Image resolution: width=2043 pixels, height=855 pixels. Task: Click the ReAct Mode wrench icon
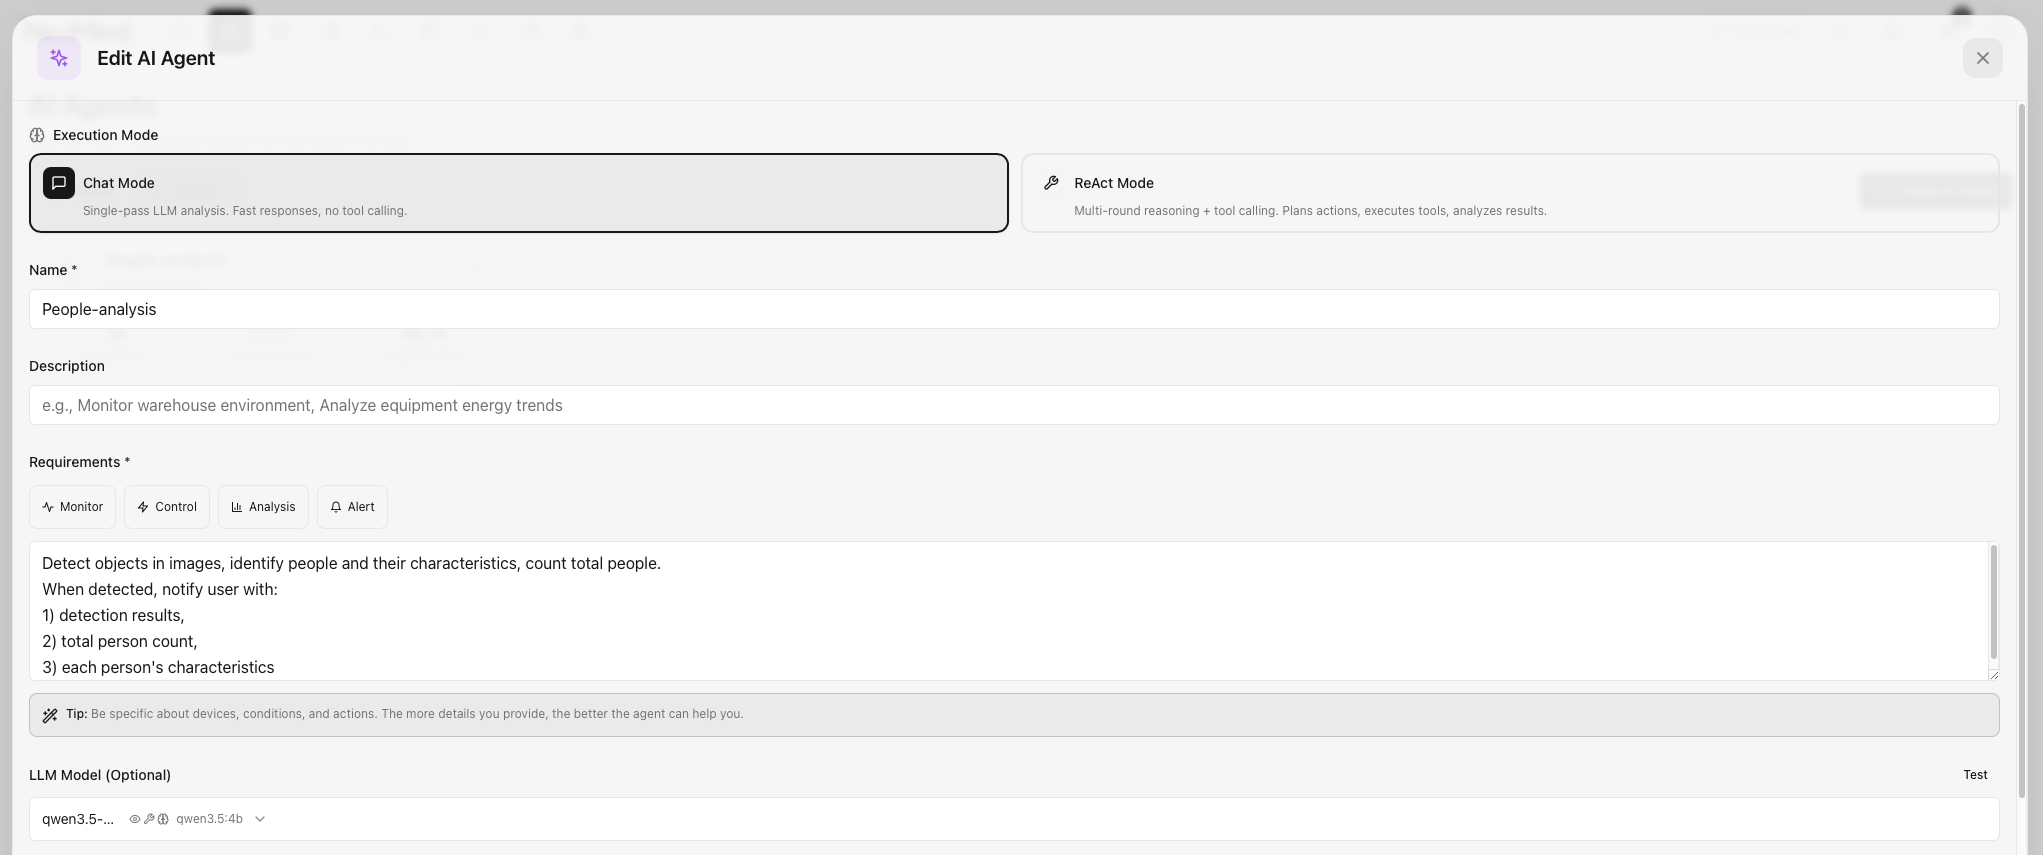point(1051,183)
